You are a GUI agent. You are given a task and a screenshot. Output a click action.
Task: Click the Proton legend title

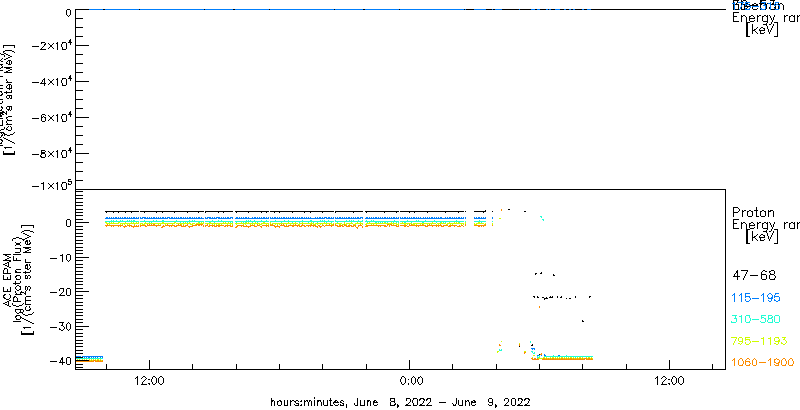point(753,213)
